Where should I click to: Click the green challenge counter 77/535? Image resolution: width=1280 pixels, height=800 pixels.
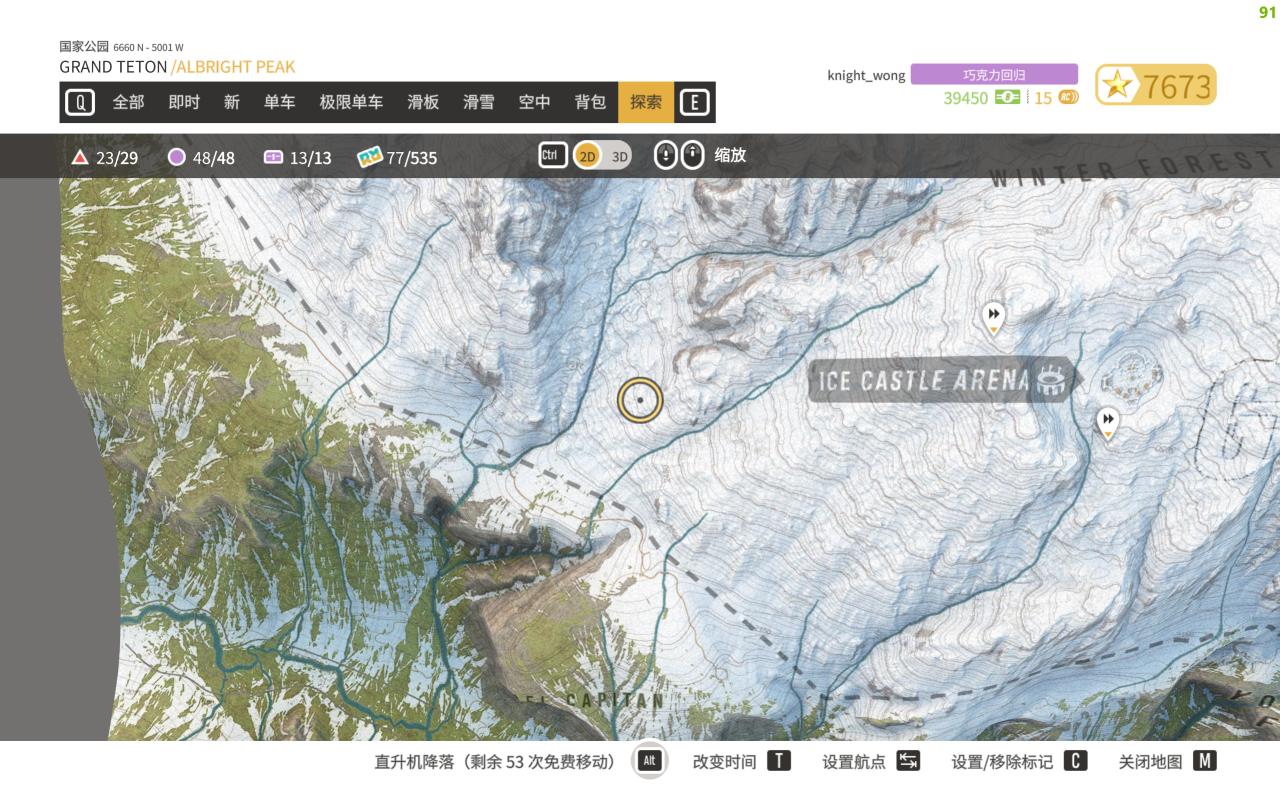(x=398, y=157)
